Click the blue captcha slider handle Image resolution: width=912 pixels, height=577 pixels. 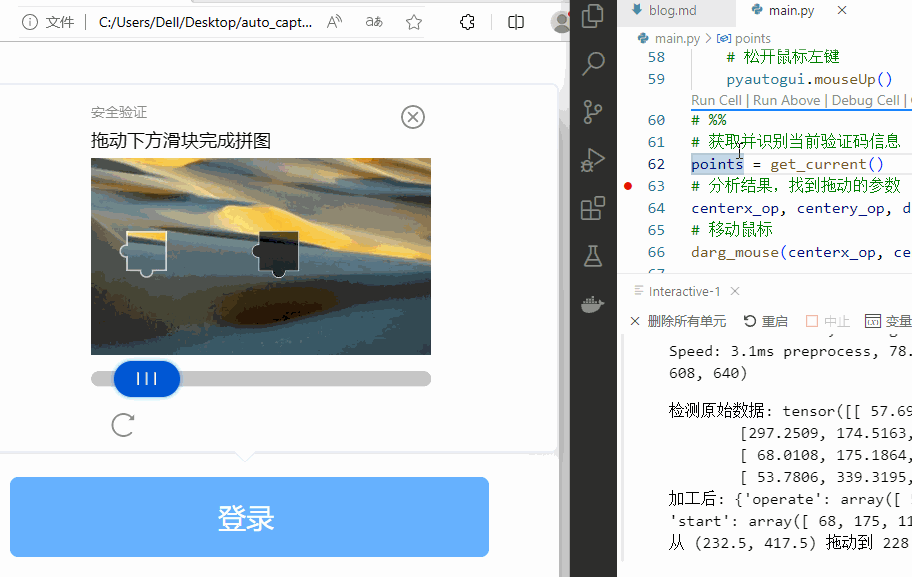147,379
